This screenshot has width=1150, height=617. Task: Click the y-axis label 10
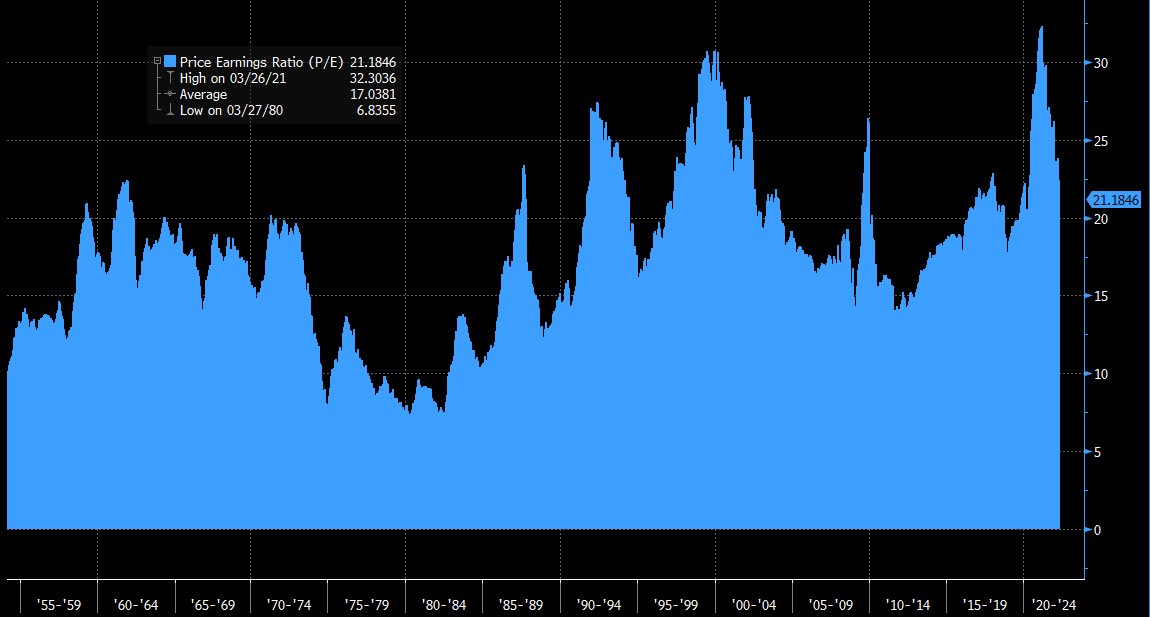[1100, 374]
